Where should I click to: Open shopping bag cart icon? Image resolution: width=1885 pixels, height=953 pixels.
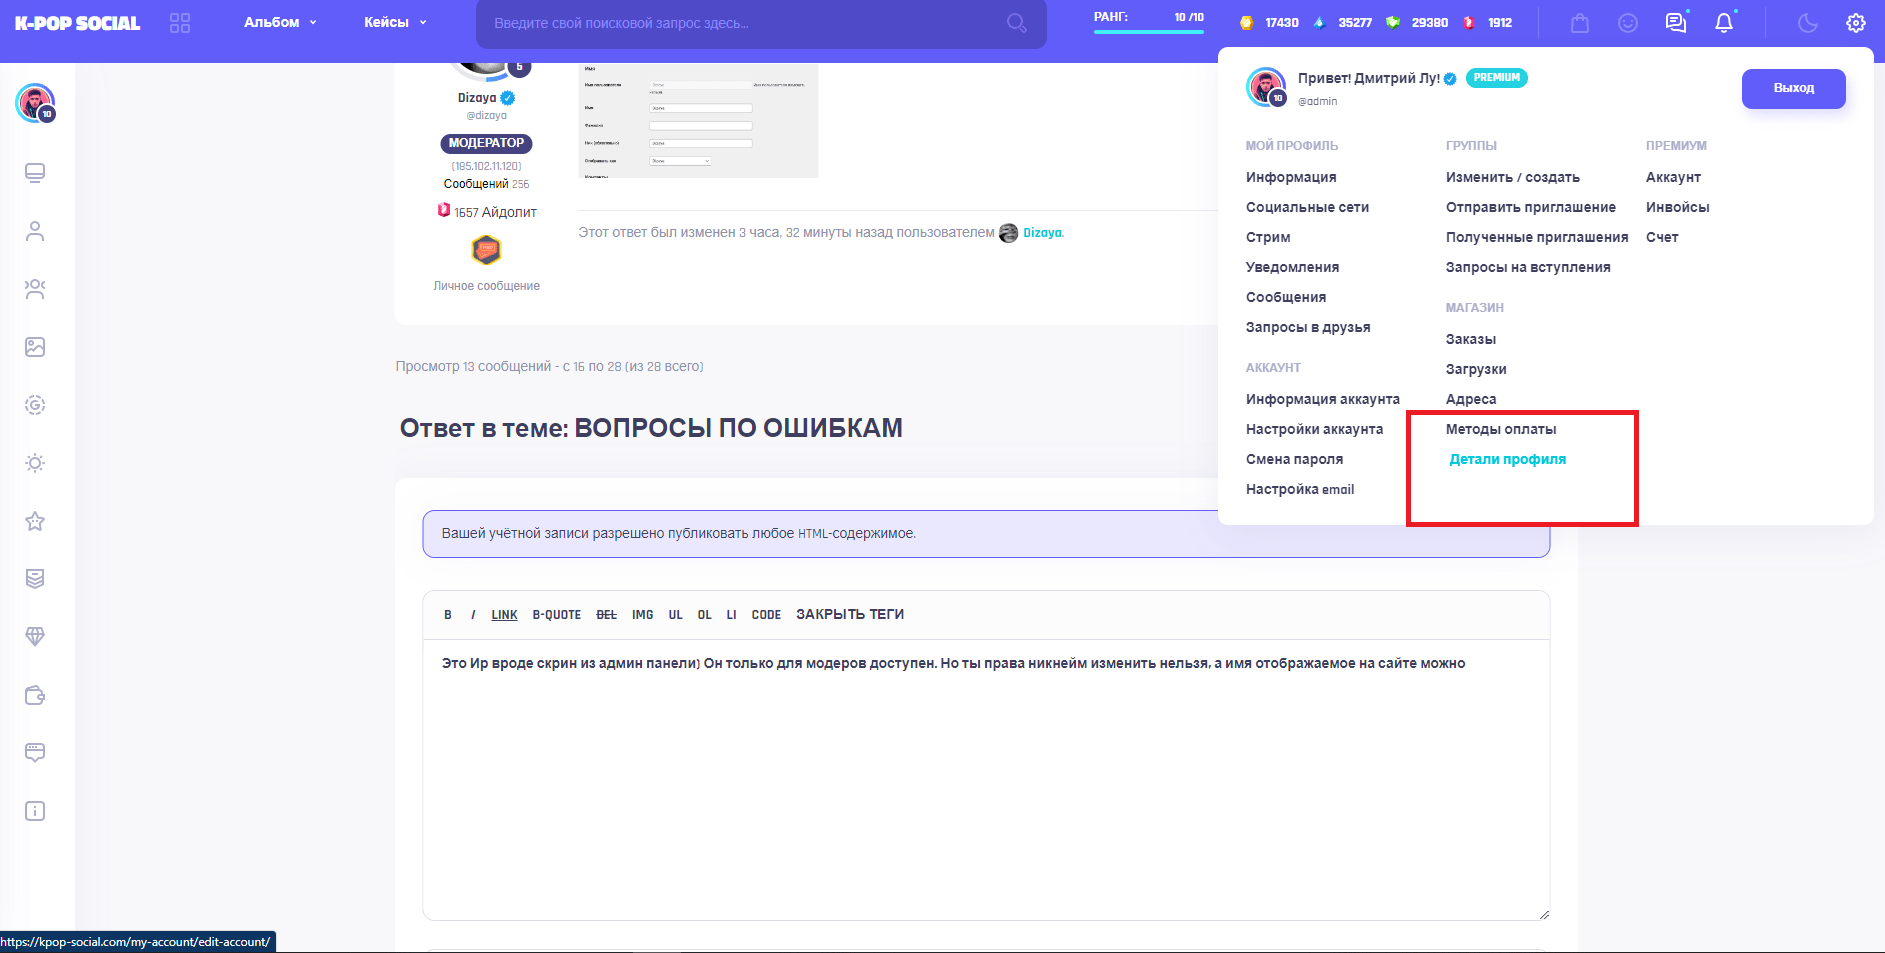(1580, 23)
